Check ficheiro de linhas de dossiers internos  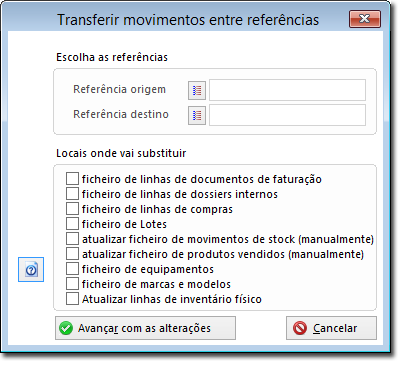72,194
